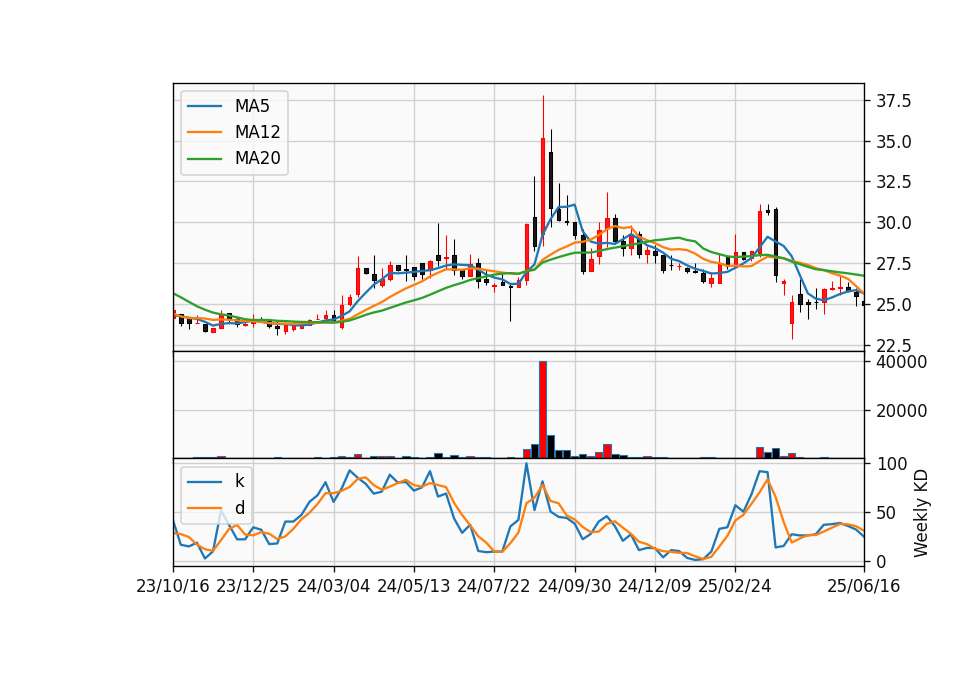Image resolution: width=960 pixels, height=690 pixels.
Task: Click the MA5 legend label
Action: (x=252, y=106)
